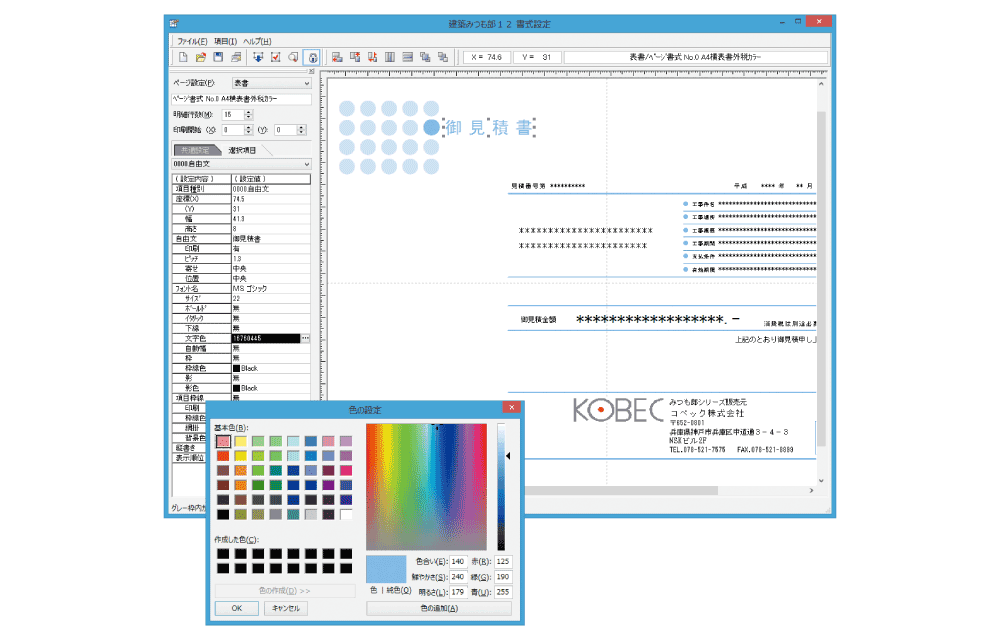Click the luminance slider triangle
1000x640 pixels.
click(x=508, y=456)
